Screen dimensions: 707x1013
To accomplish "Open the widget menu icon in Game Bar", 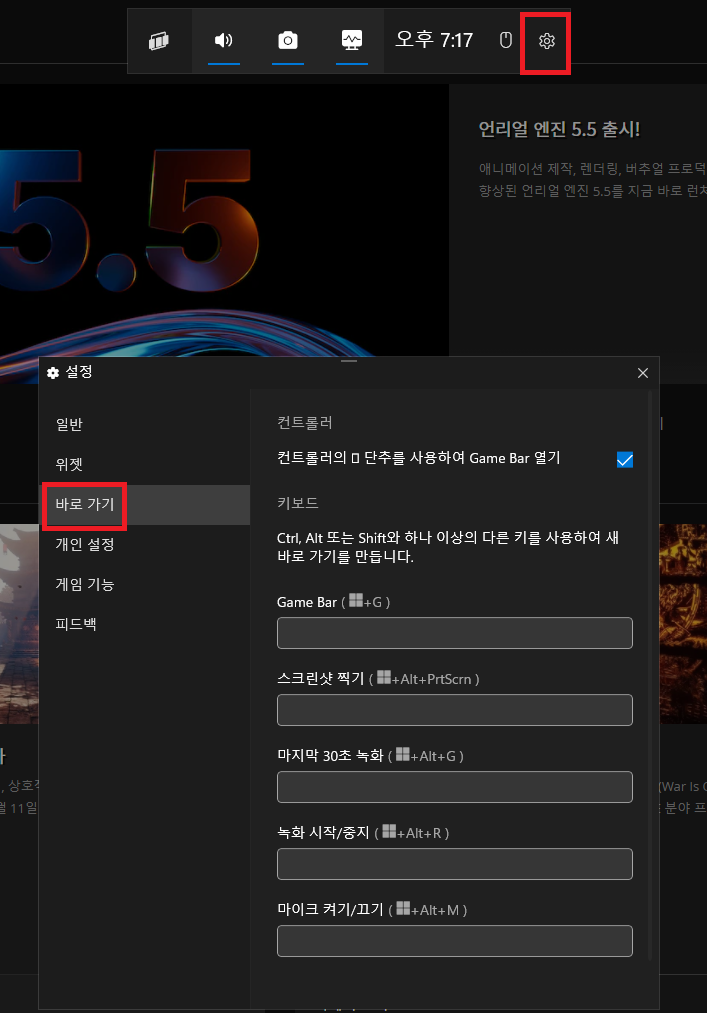I will [x=159, y=41].
